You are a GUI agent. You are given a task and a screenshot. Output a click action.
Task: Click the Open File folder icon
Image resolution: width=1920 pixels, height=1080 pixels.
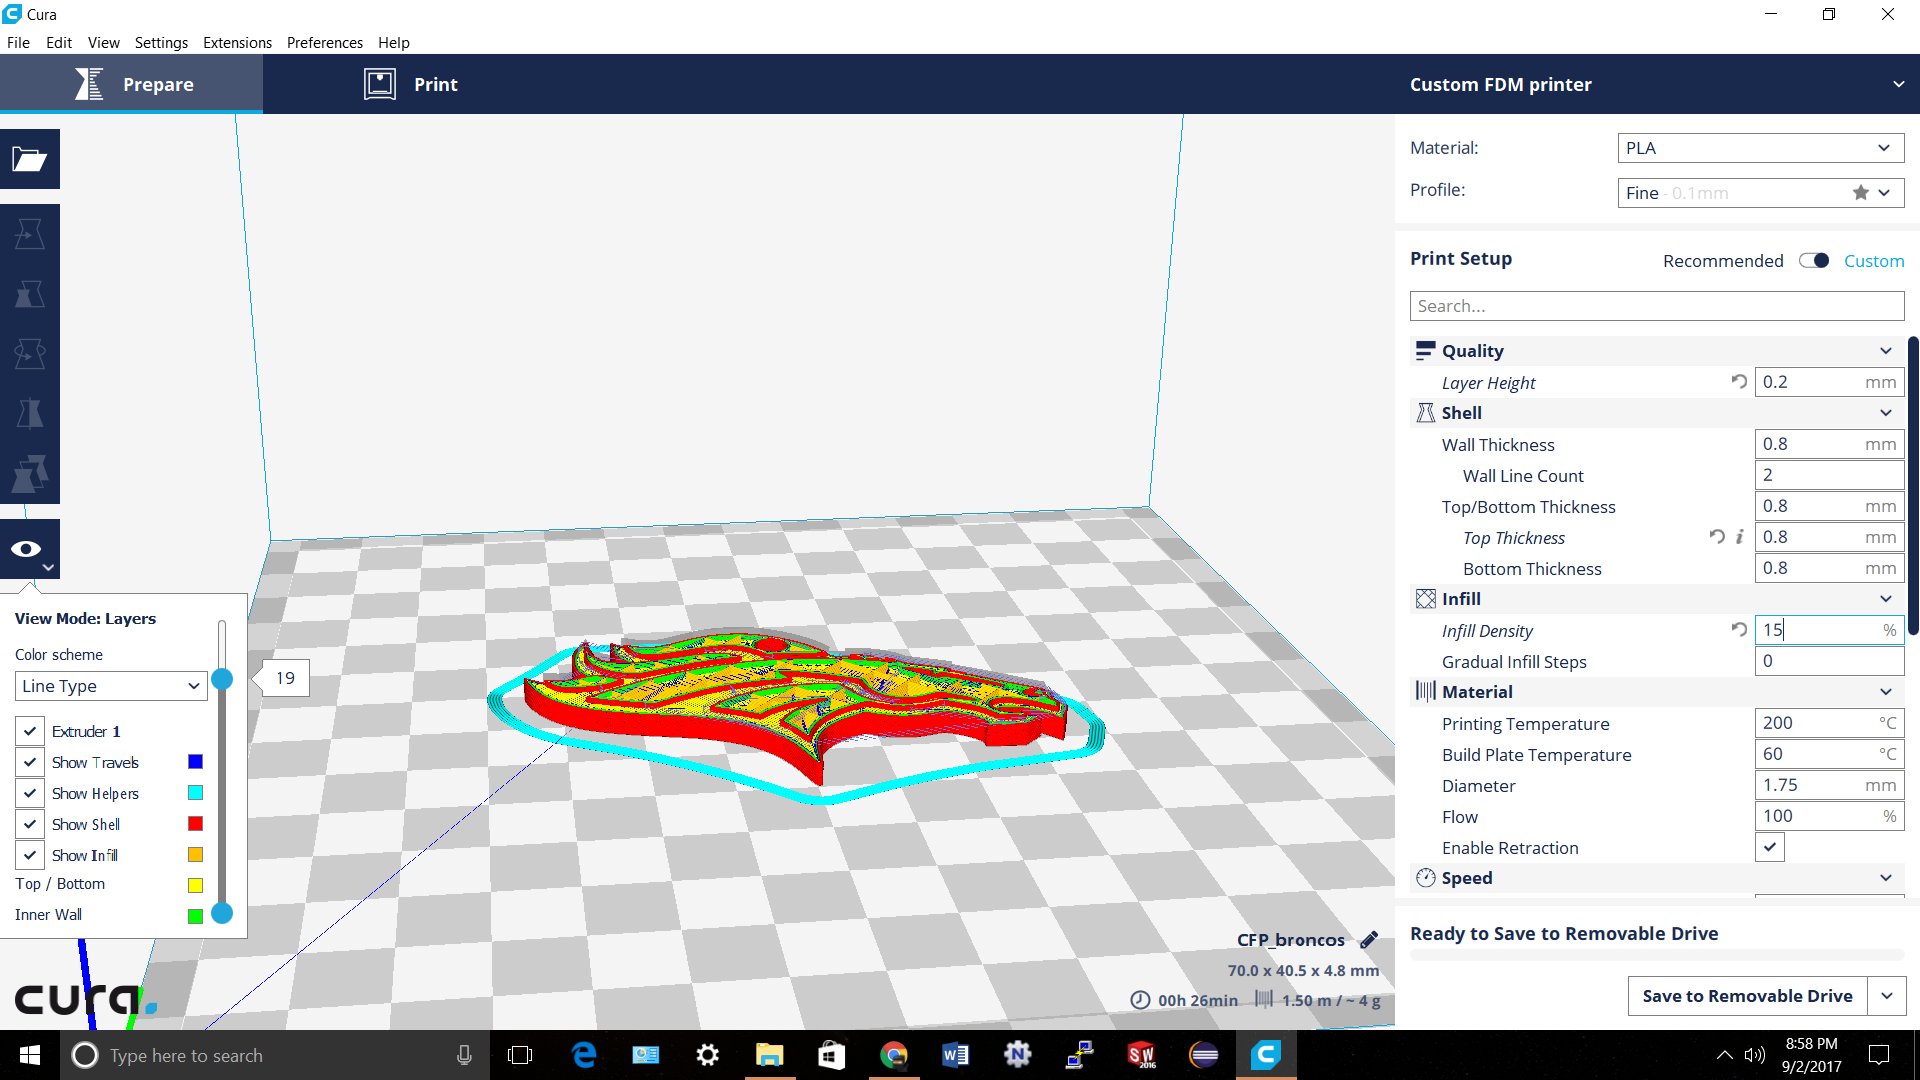(x=30, y=159)
